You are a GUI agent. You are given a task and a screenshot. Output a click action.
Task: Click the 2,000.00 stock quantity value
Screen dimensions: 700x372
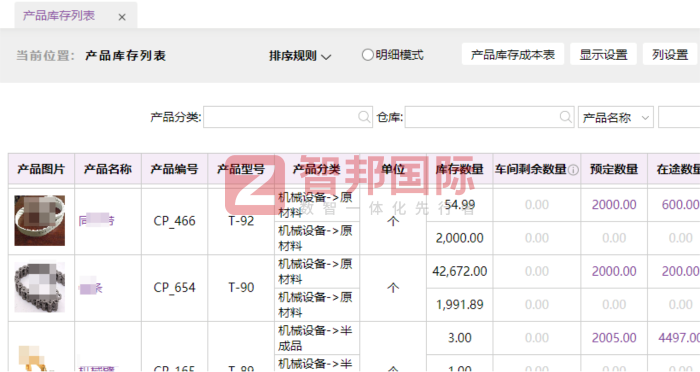coord(460,238)
